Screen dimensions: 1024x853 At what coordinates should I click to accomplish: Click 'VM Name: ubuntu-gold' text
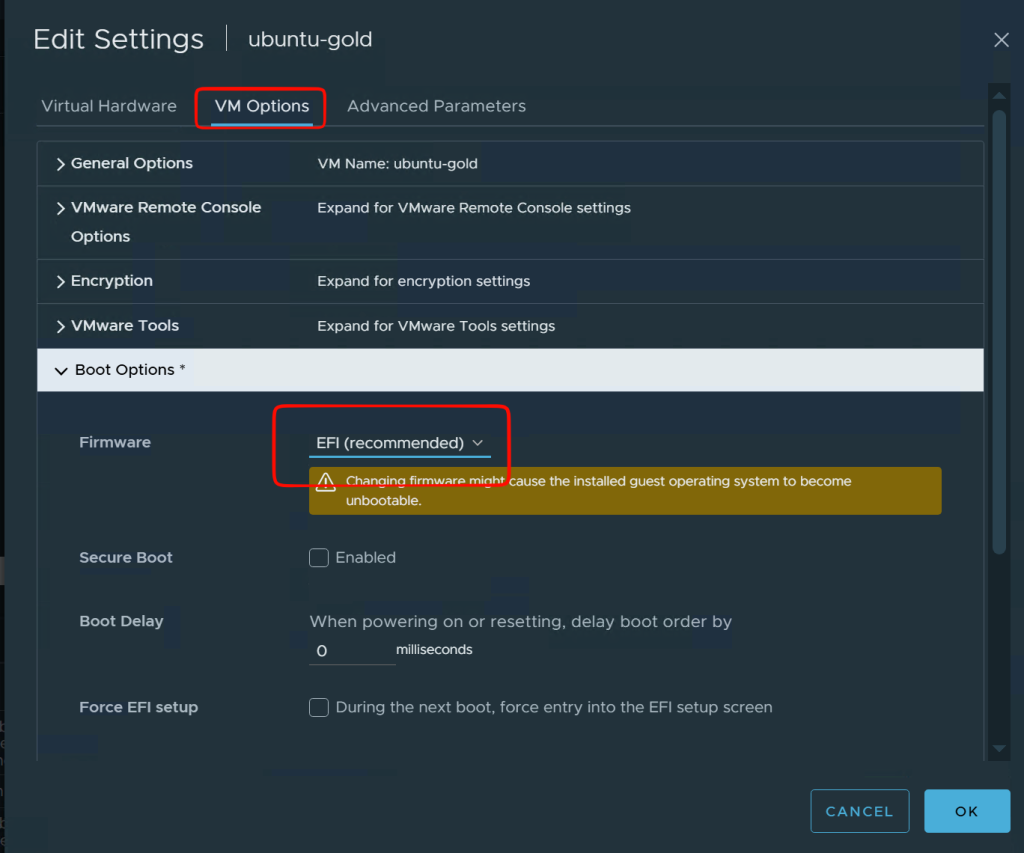pyautogui.click(x=398, y=164)
